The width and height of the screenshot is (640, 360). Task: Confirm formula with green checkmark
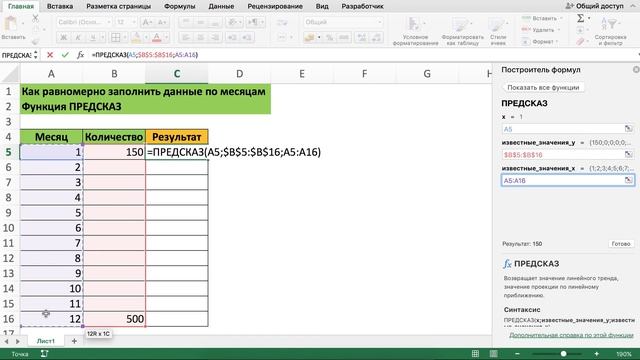pyautogui.click(x=65, y=55)
